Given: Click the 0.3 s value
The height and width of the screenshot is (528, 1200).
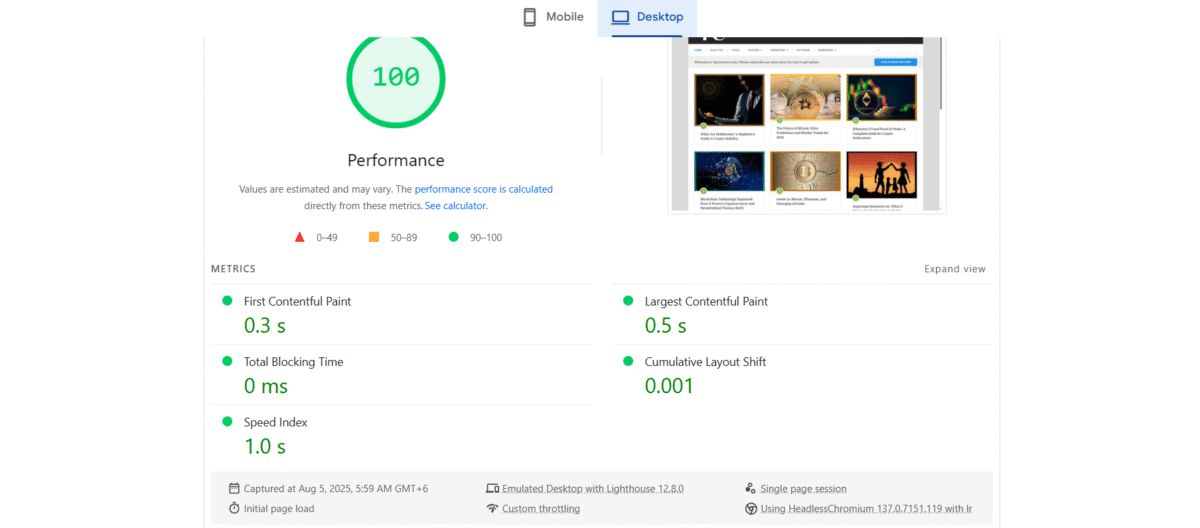Looking at the screenshot, I should tap(265, 325).
